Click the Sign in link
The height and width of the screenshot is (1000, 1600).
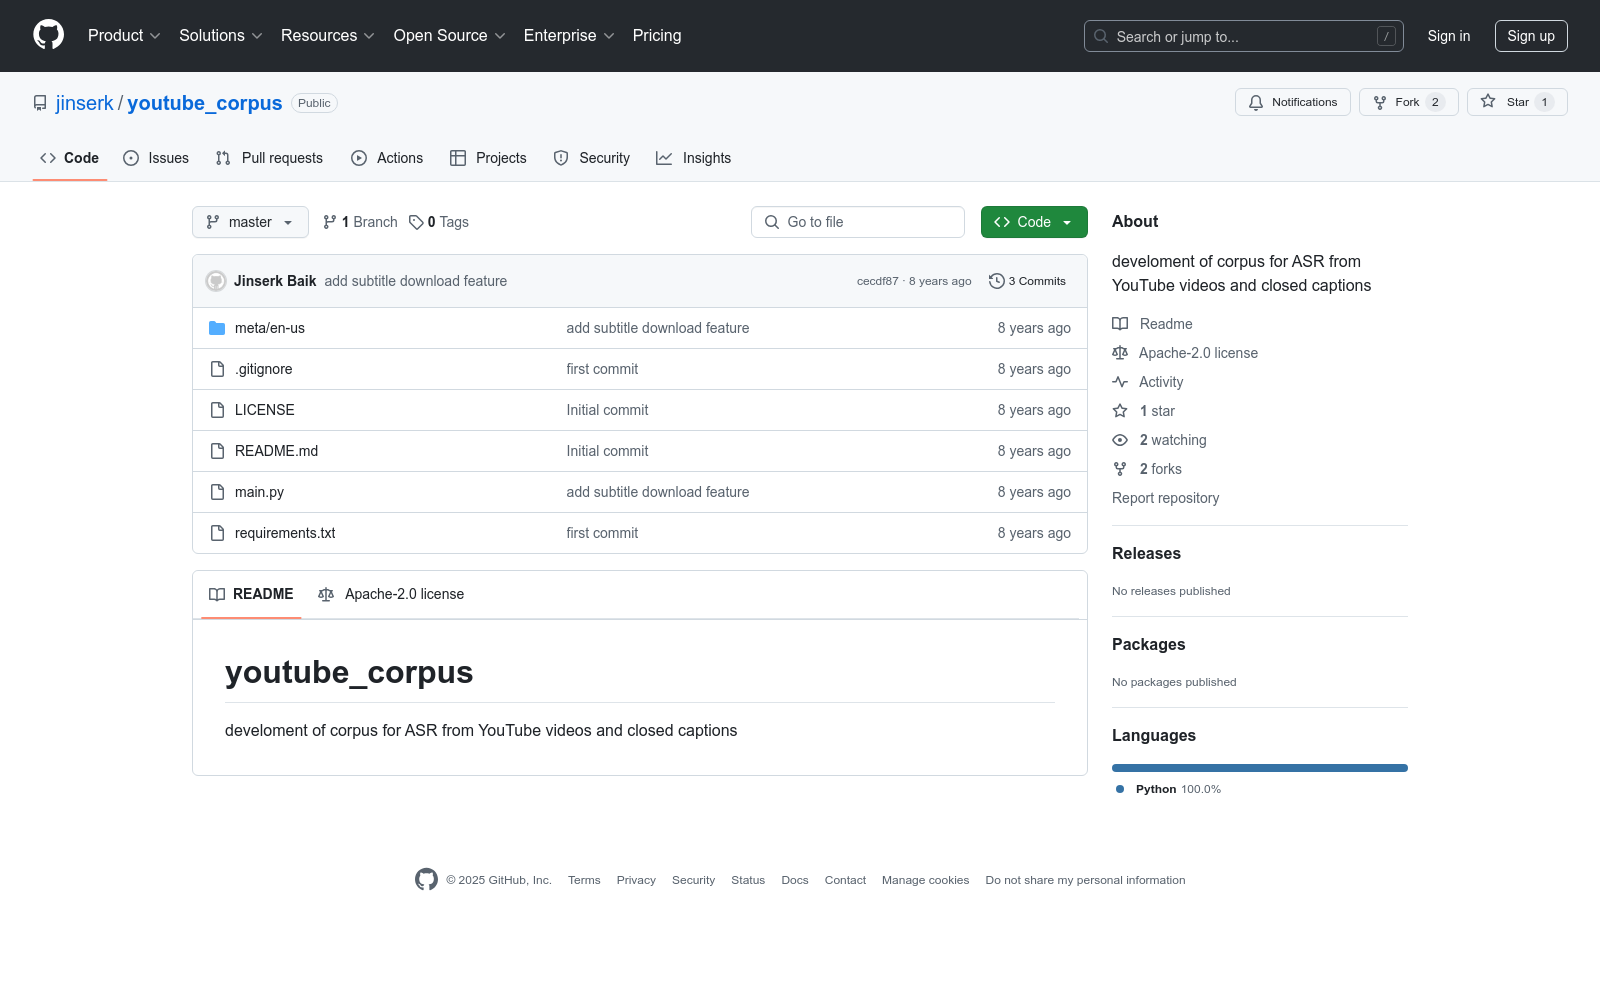(1449, 36)
